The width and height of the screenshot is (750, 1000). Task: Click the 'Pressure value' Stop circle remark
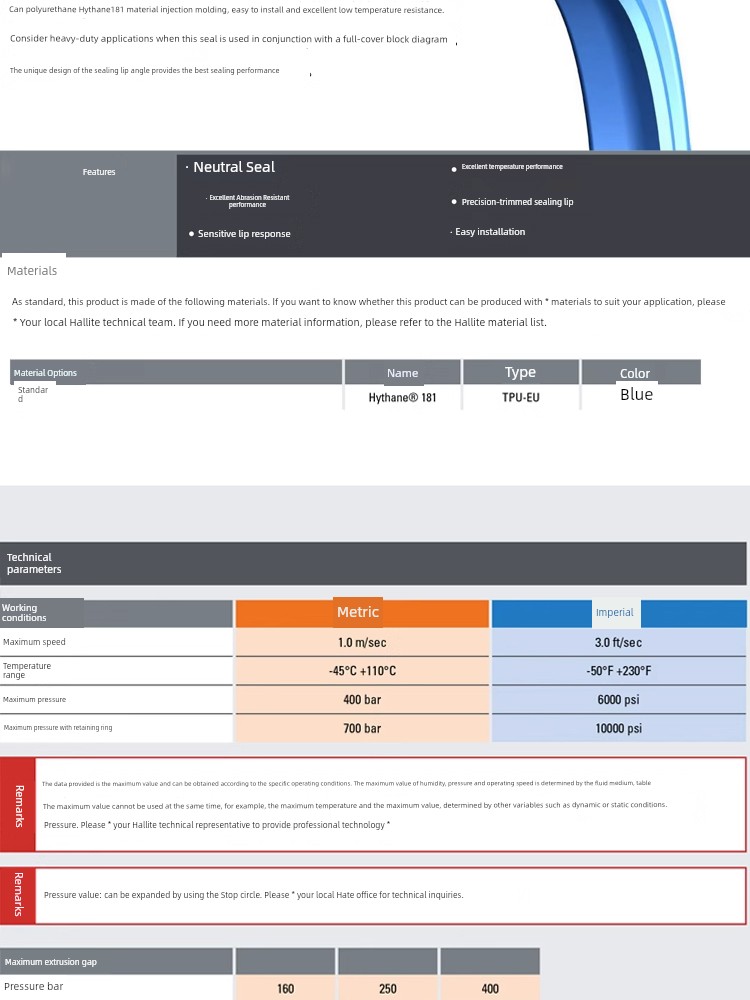[253, 895]
